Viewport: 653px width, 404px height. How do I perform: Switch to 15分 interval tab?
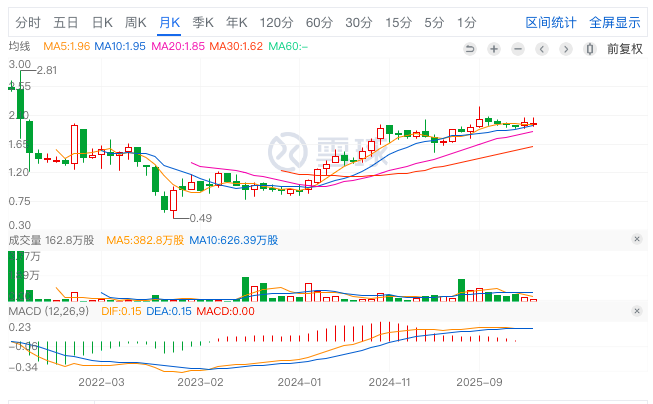[x=399, y=22]
